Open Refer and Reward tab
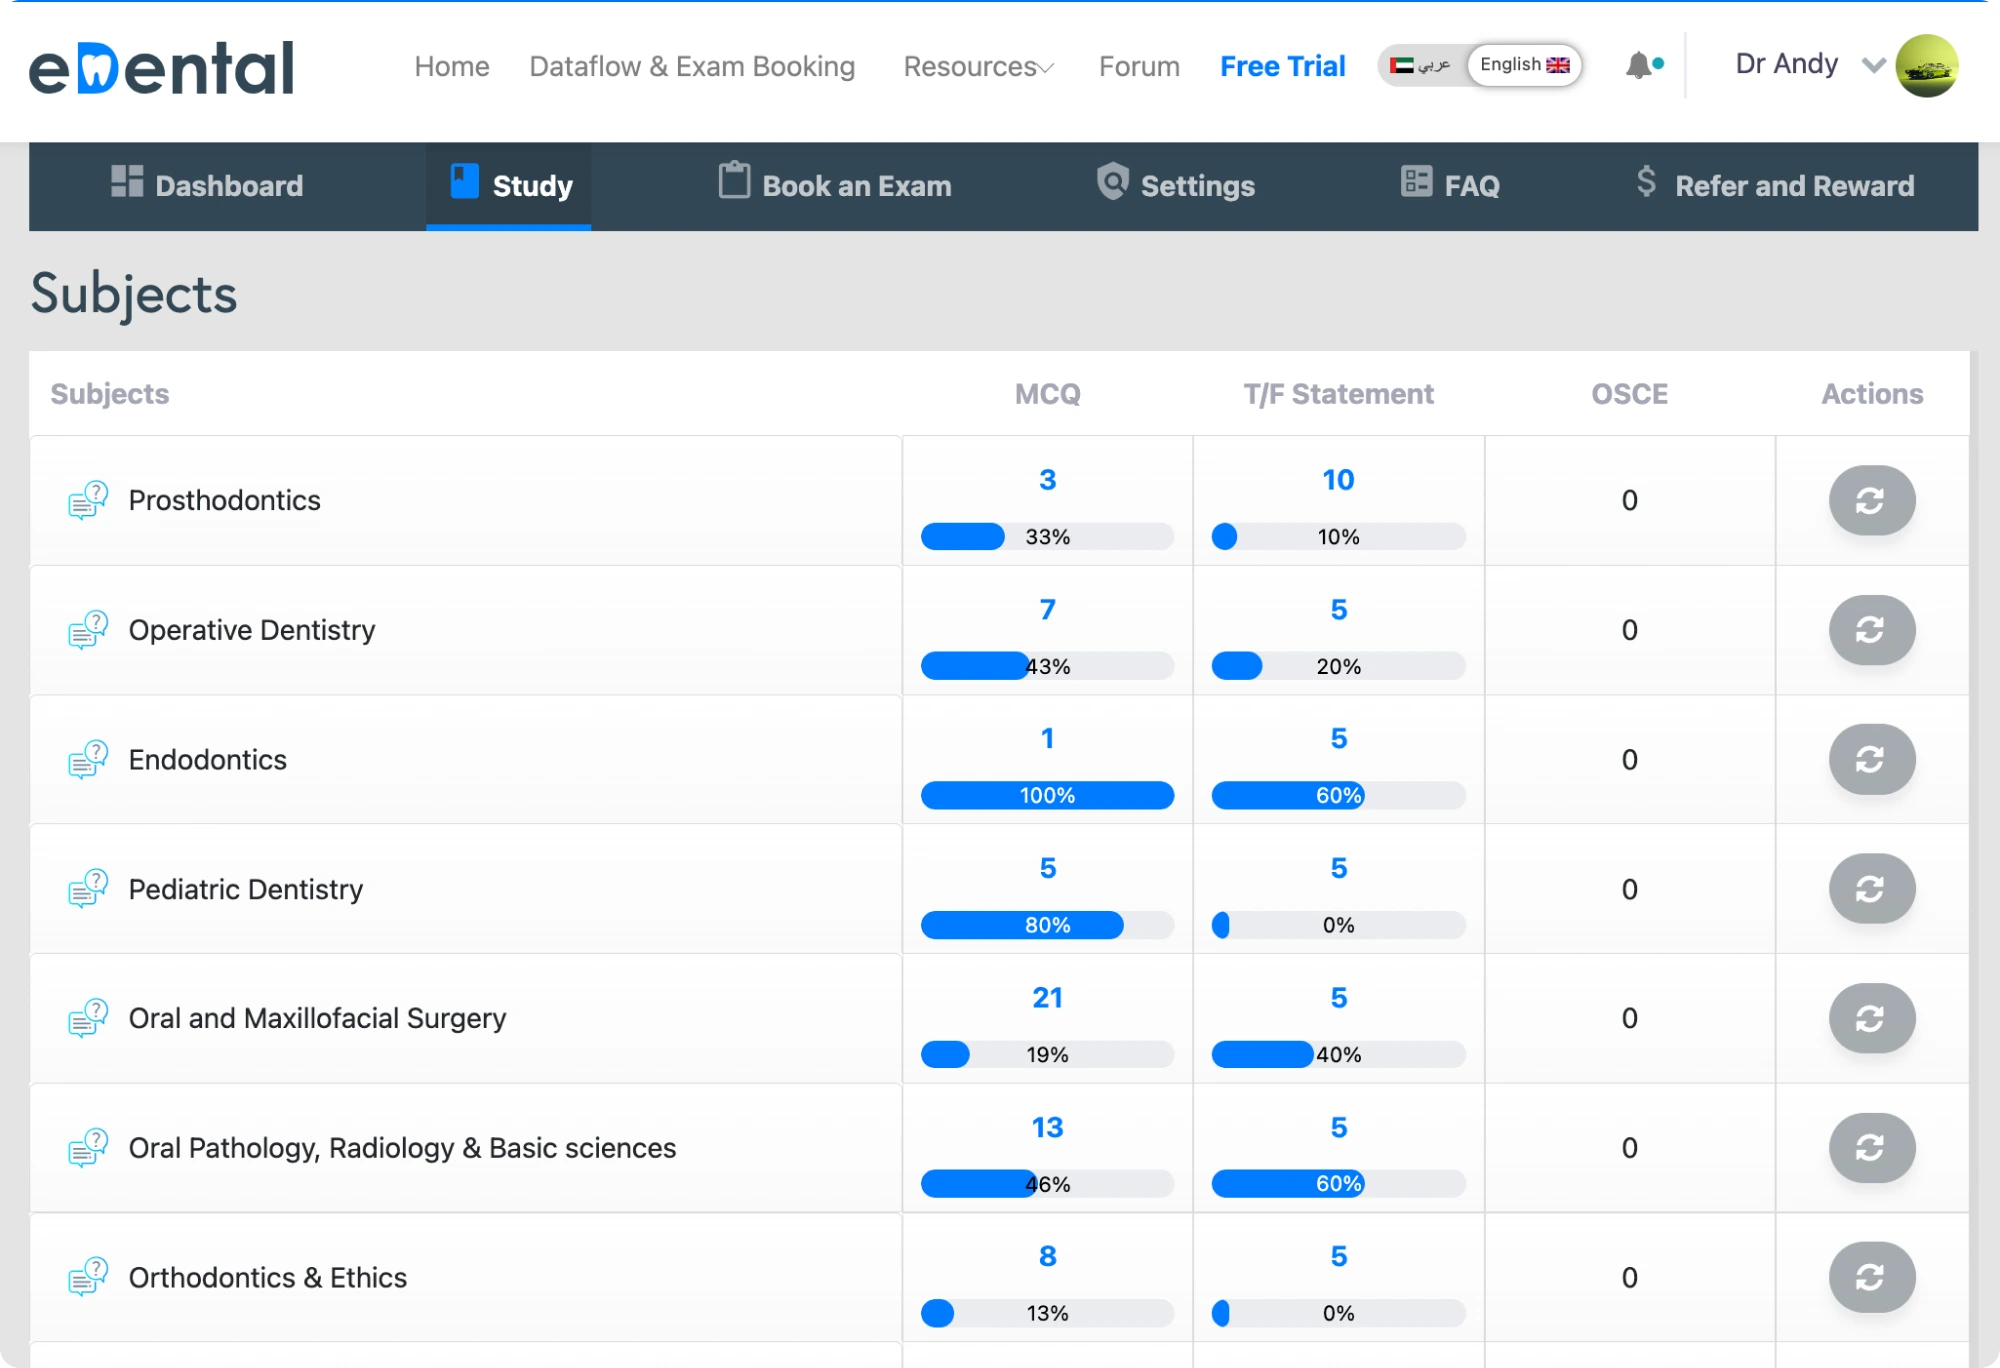2000x1368 pixels. pos(1775,185)
